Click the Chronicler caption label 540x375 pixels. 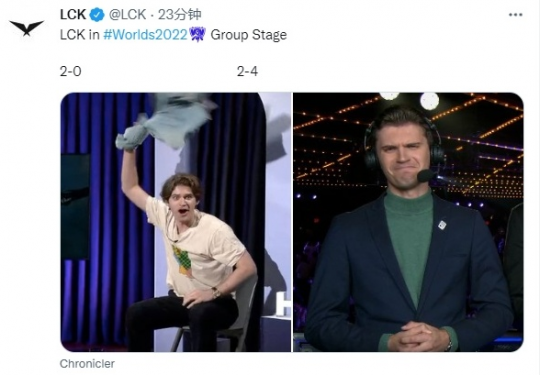pos(87,364)
